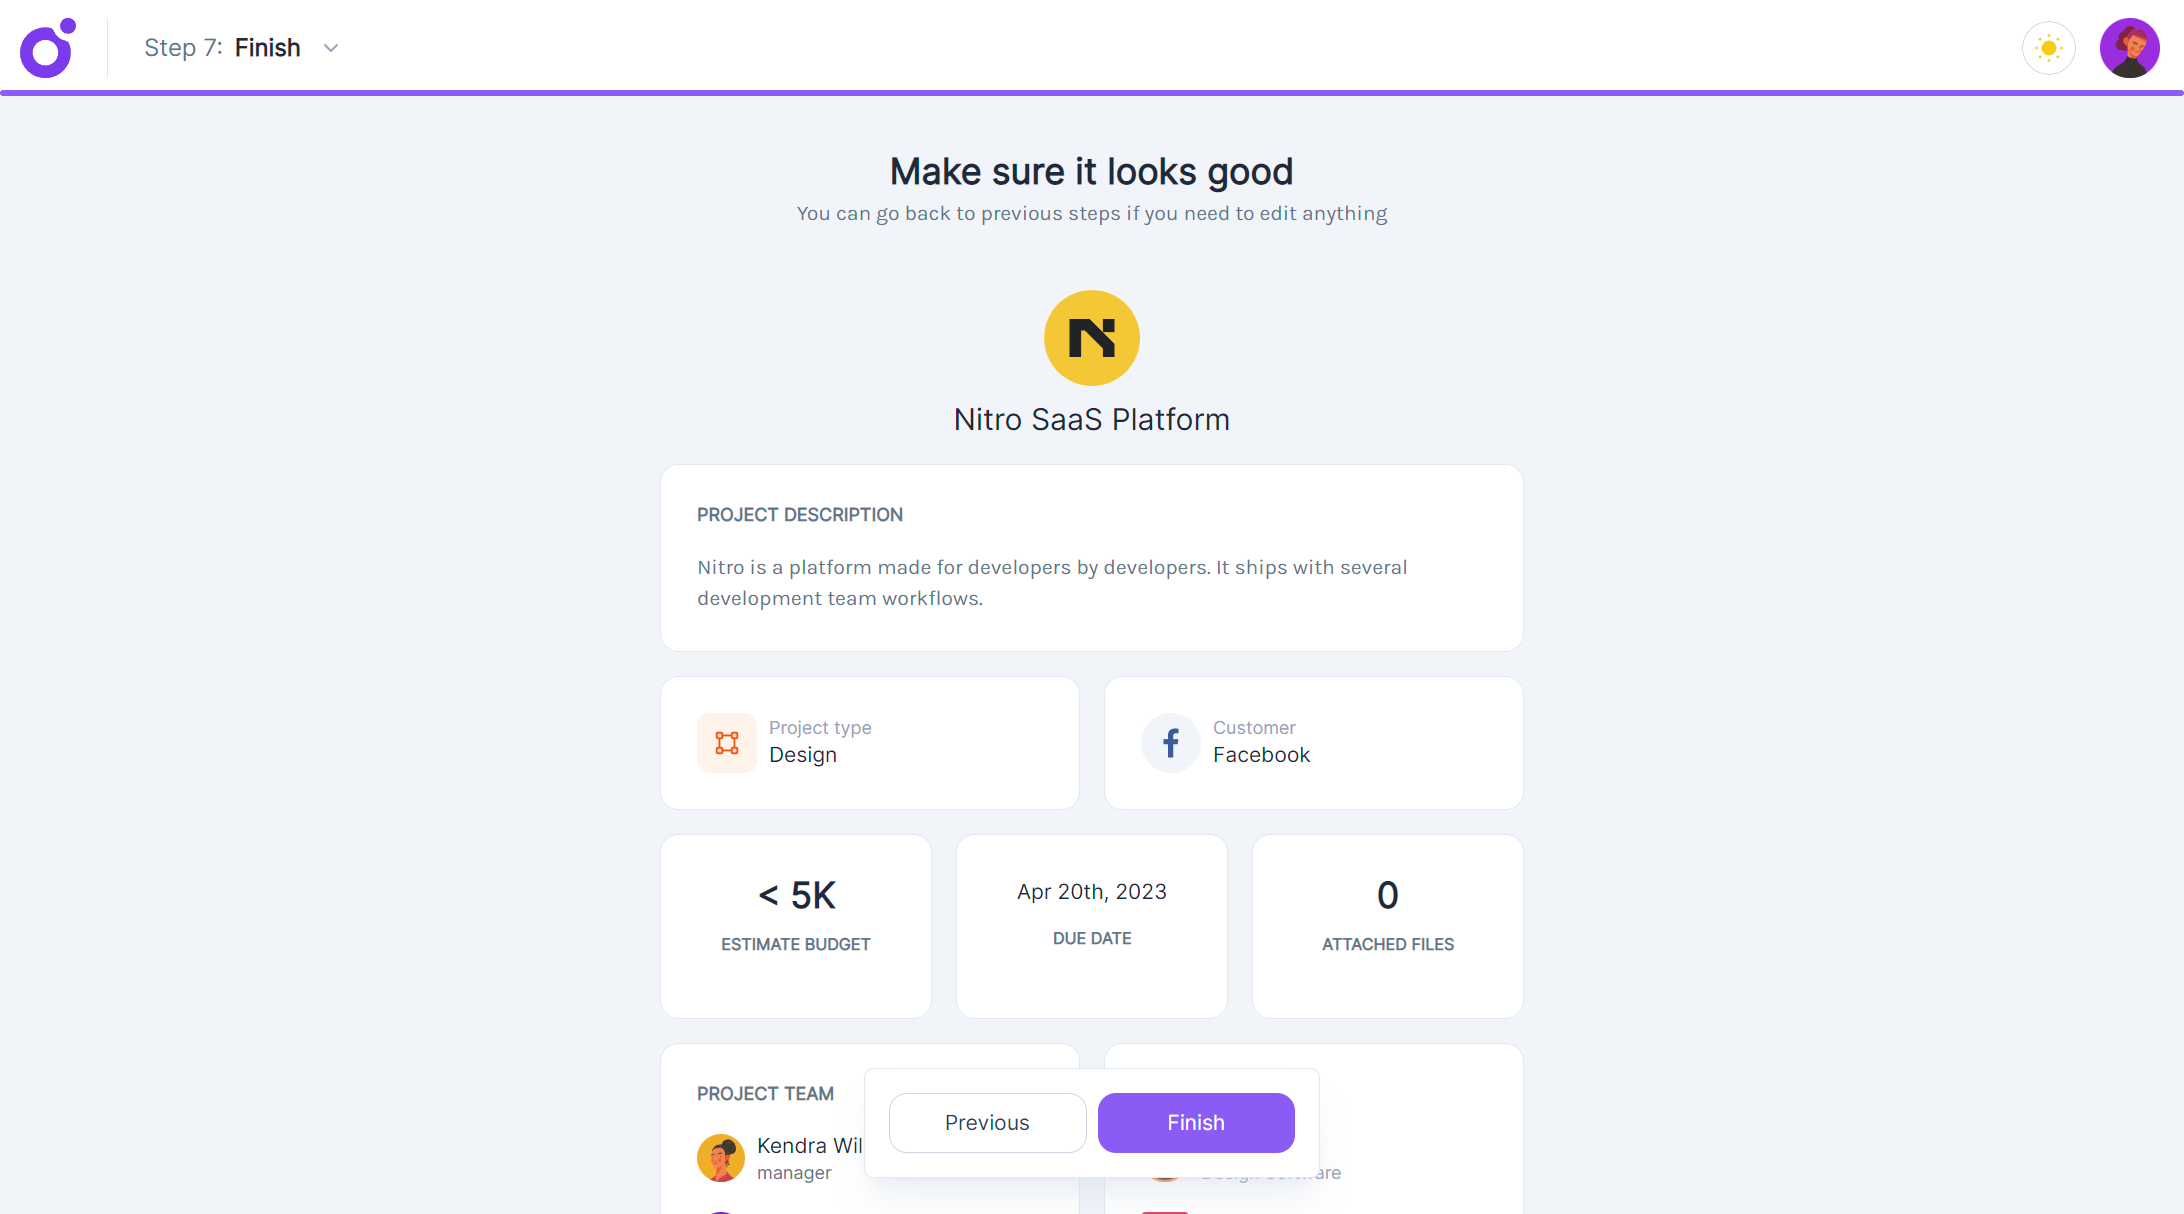Click the "Facebook" customer name
Viewport: 2184px width, 1214px height.
(1261, 755)
